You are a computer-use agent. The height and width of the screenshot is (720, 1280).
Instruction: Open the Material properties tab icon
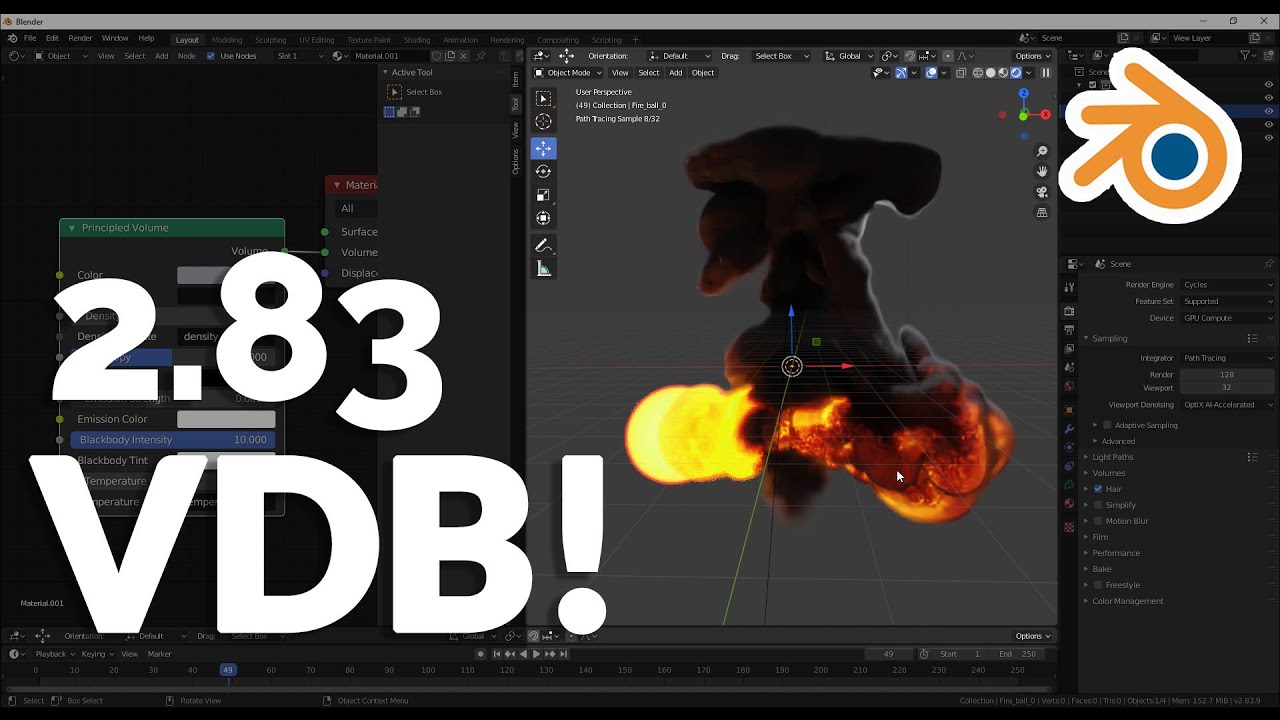[x=1069, y=504]
